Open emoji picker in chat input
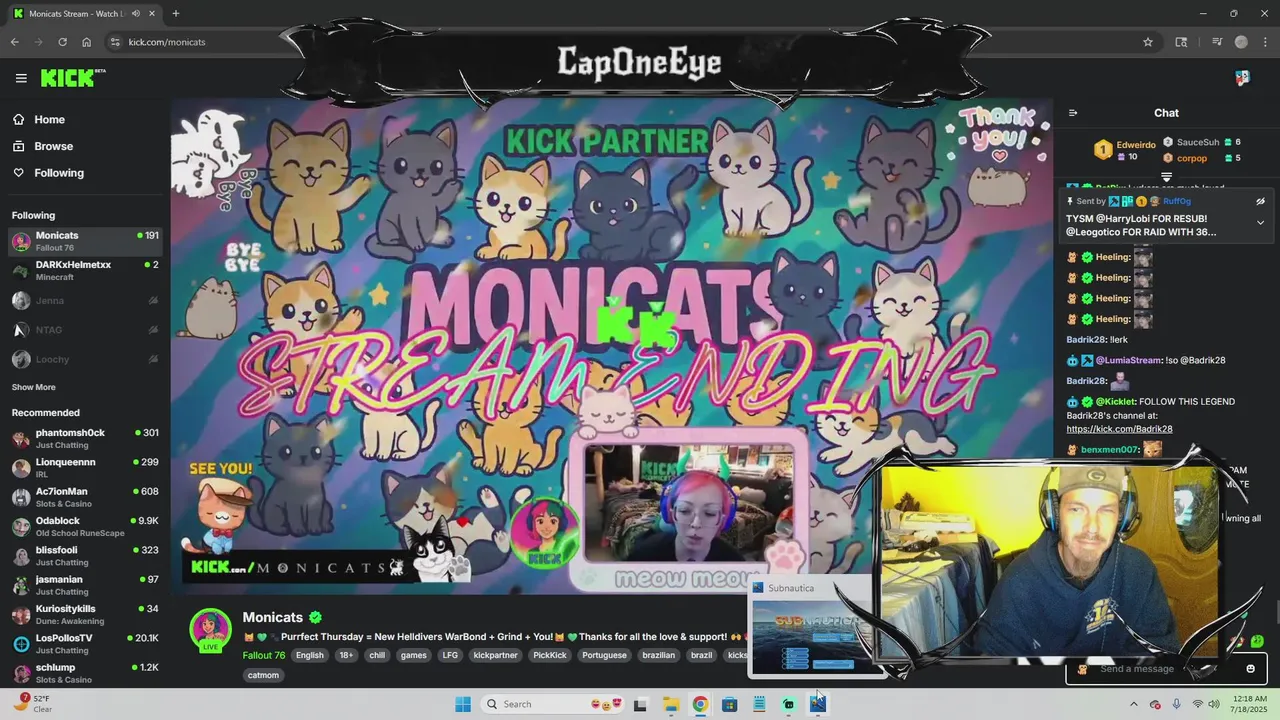Viewport: 1280px width, 720px height. (x=1250, y=669)
